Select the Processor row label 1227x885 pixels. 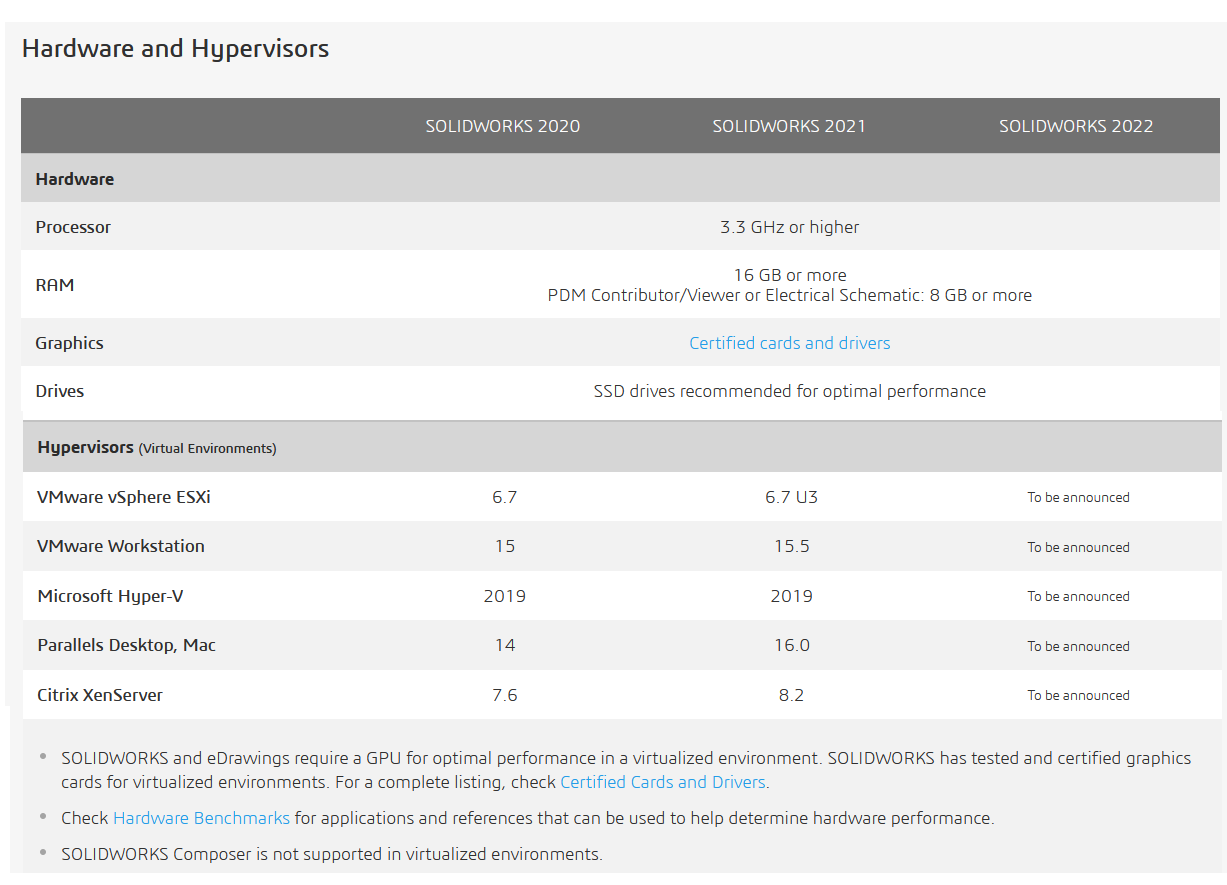pyautogui.click(x=73, y=227)
